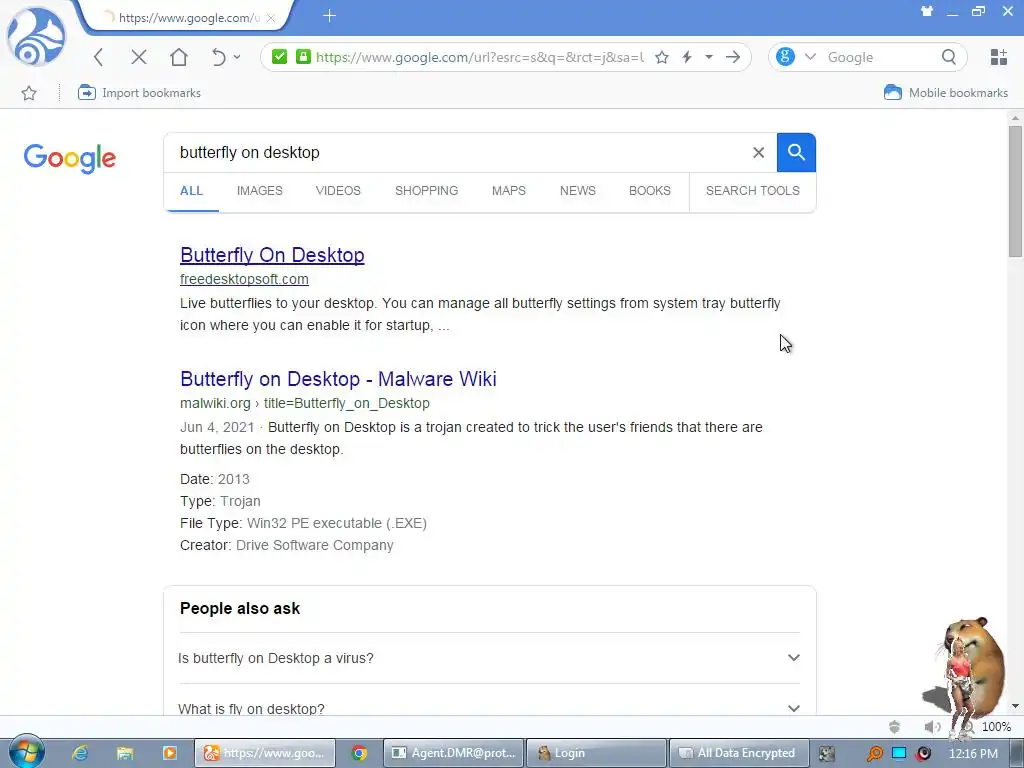The image size is (1024, 768).
Task: Open Butterfly on Desktop - Malware Wiki result
Action: 338,379
